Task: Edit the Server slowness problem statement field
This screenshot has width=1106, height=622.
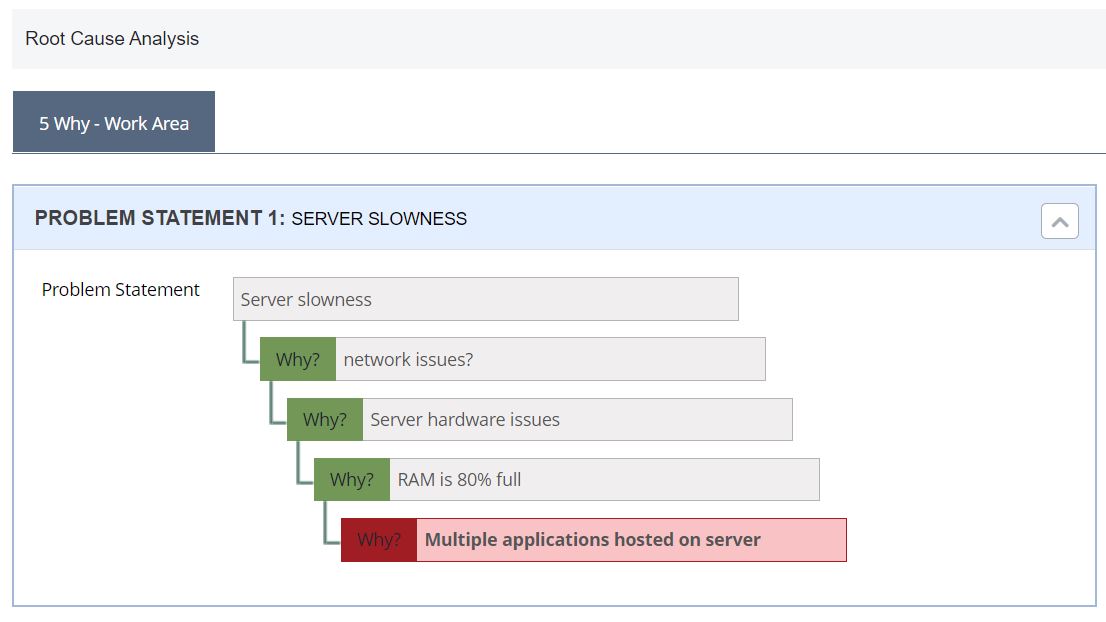Action: pos(485,299)
